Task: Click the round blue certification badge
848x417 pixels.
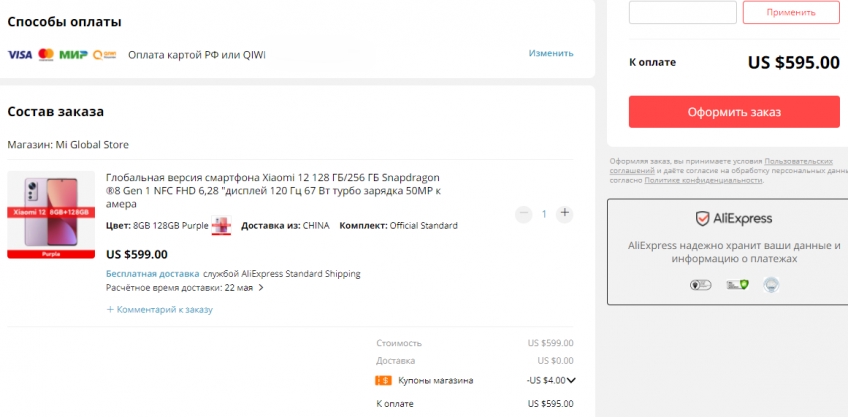Action: point(771,285)
